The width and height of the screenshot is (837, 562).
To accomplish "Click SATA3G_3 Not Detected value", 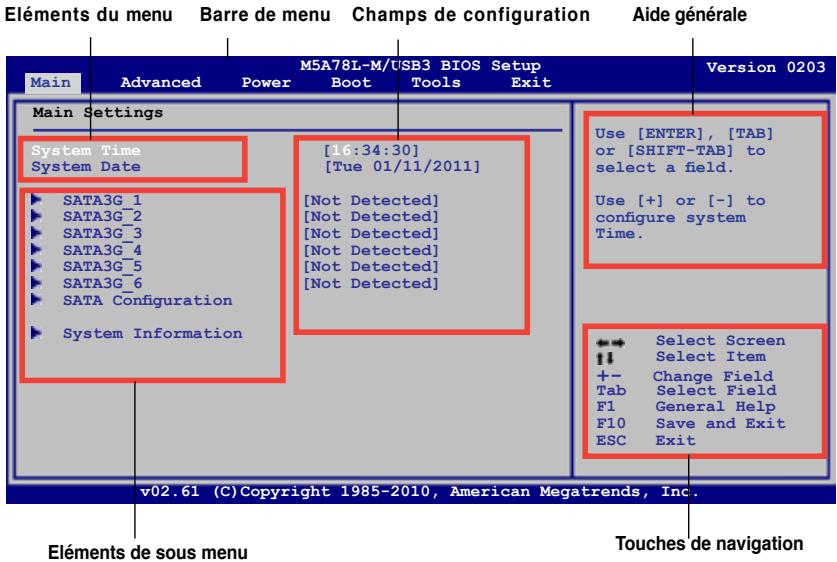I will pyautogui.click(x=371, y=234).
